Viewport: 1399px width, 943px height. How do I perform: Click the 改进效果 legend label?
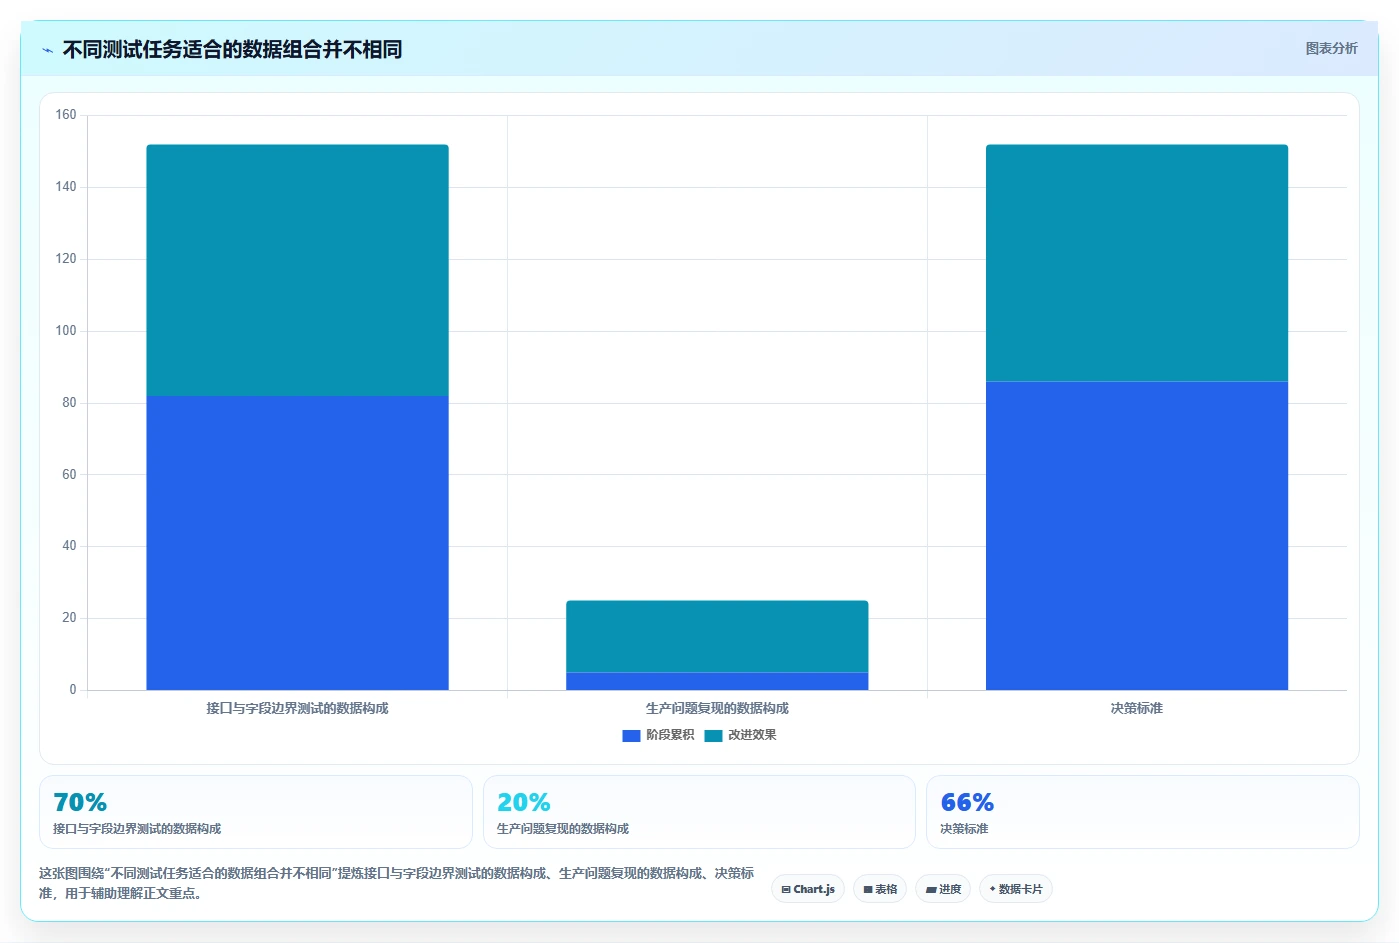[x=752, y=735]
